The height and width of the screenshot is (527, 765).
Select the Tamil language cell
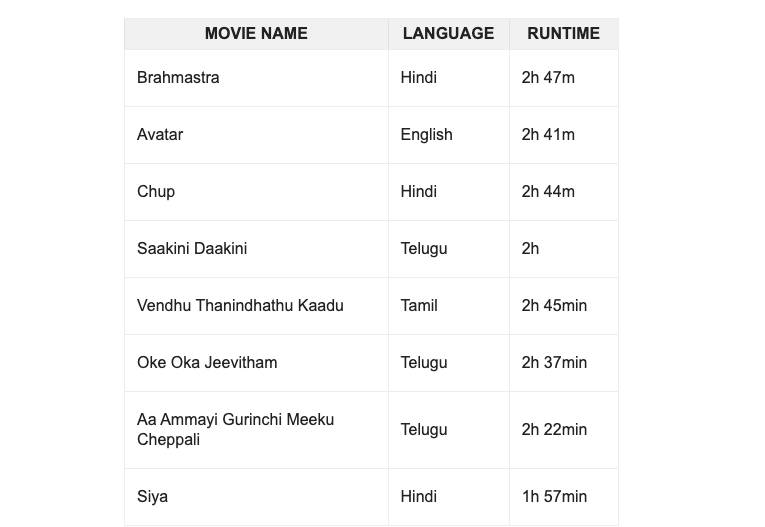tap(419, 305)
